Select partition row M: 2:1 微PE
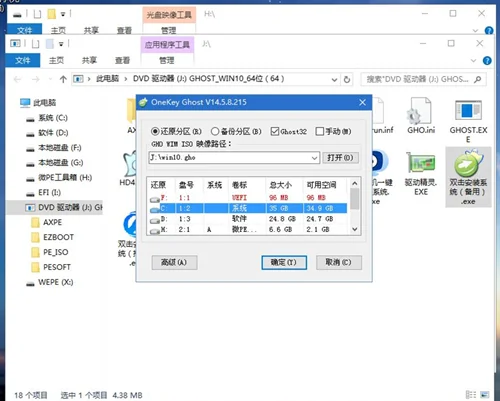 click(248, 230)
